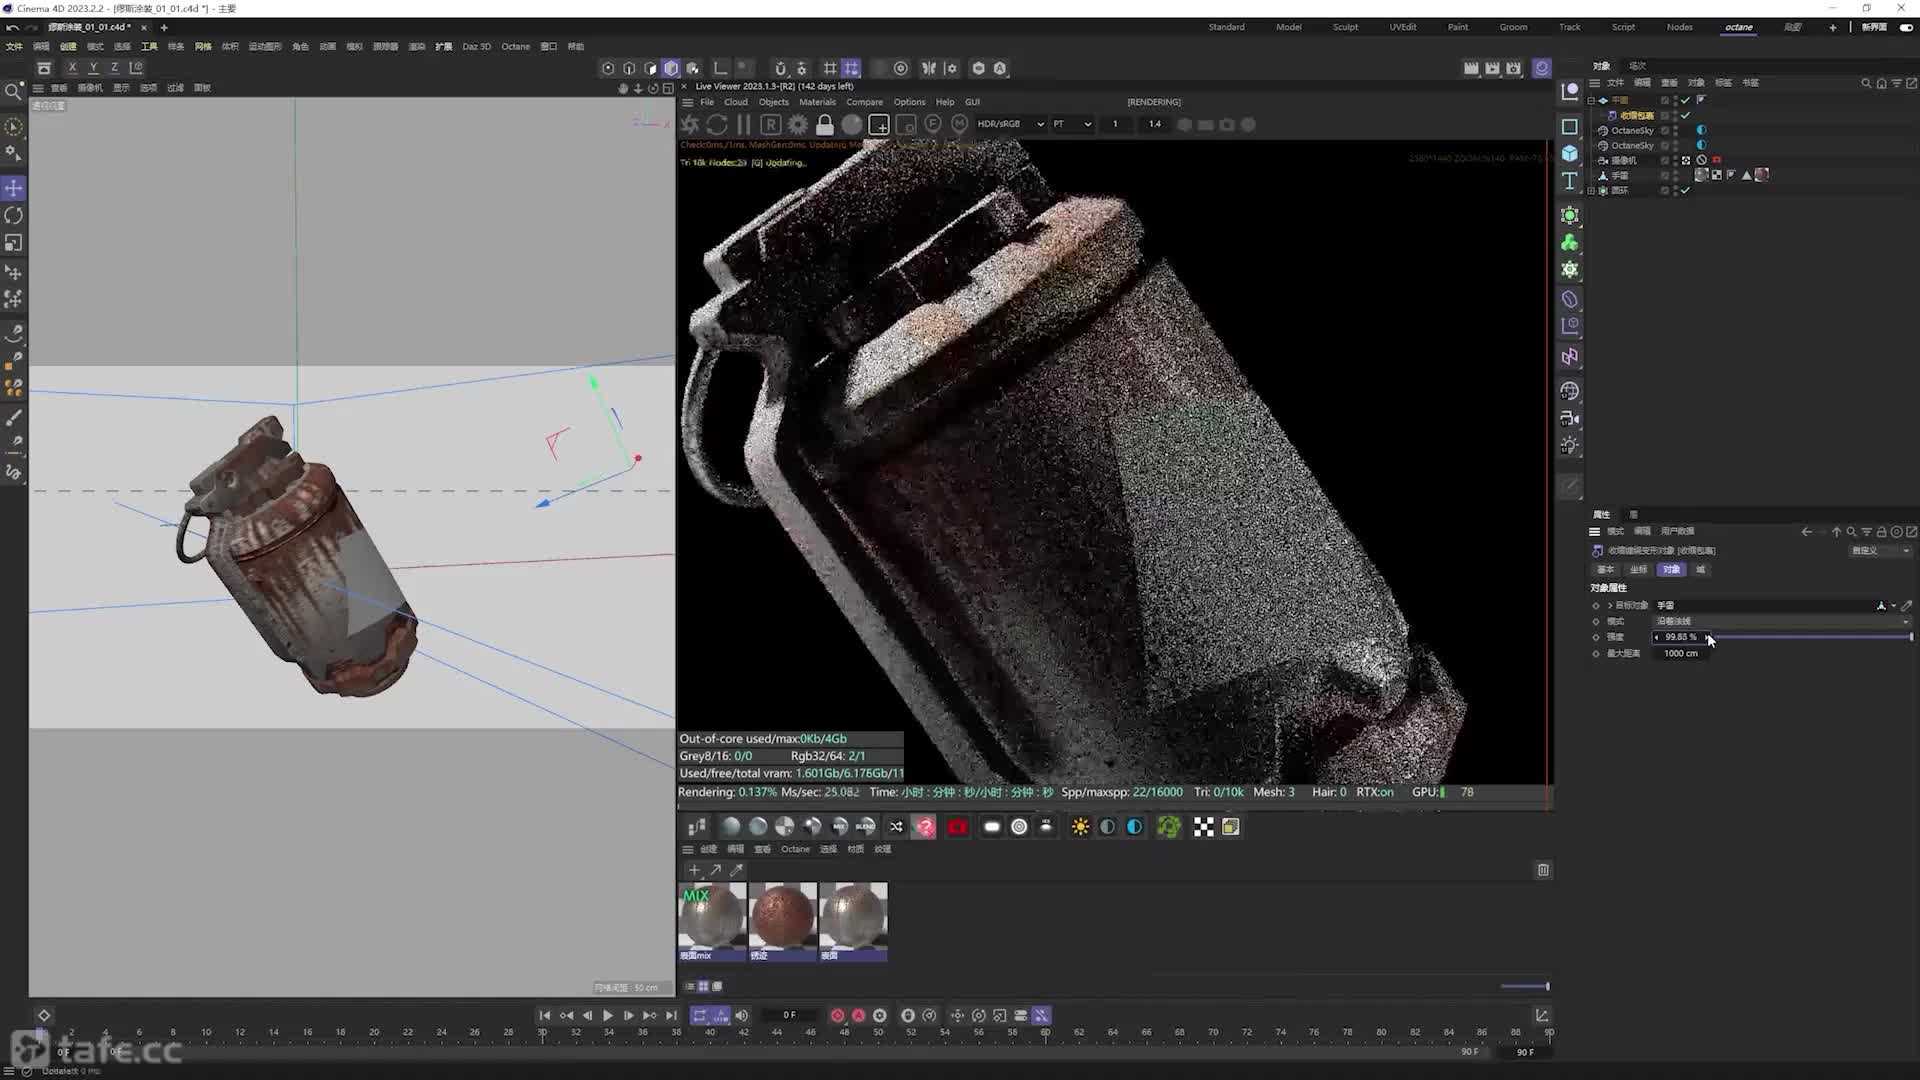1920x1080 pixels.
Task: Toggle X axis lock
Action: 72,68
